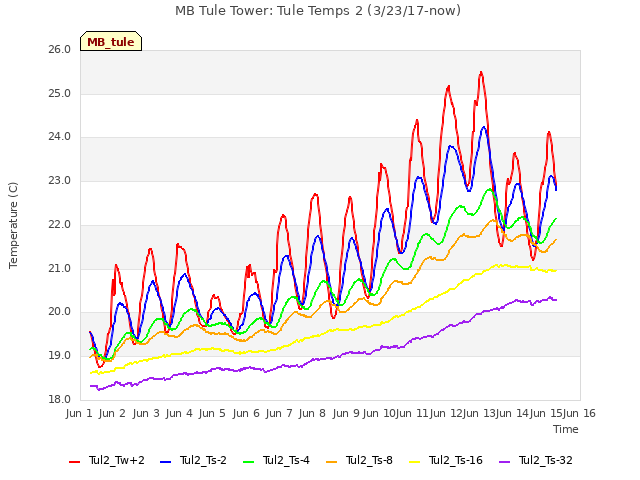Click the yellow Tul2_Ts-16 legend swatch

coord(415,462)
